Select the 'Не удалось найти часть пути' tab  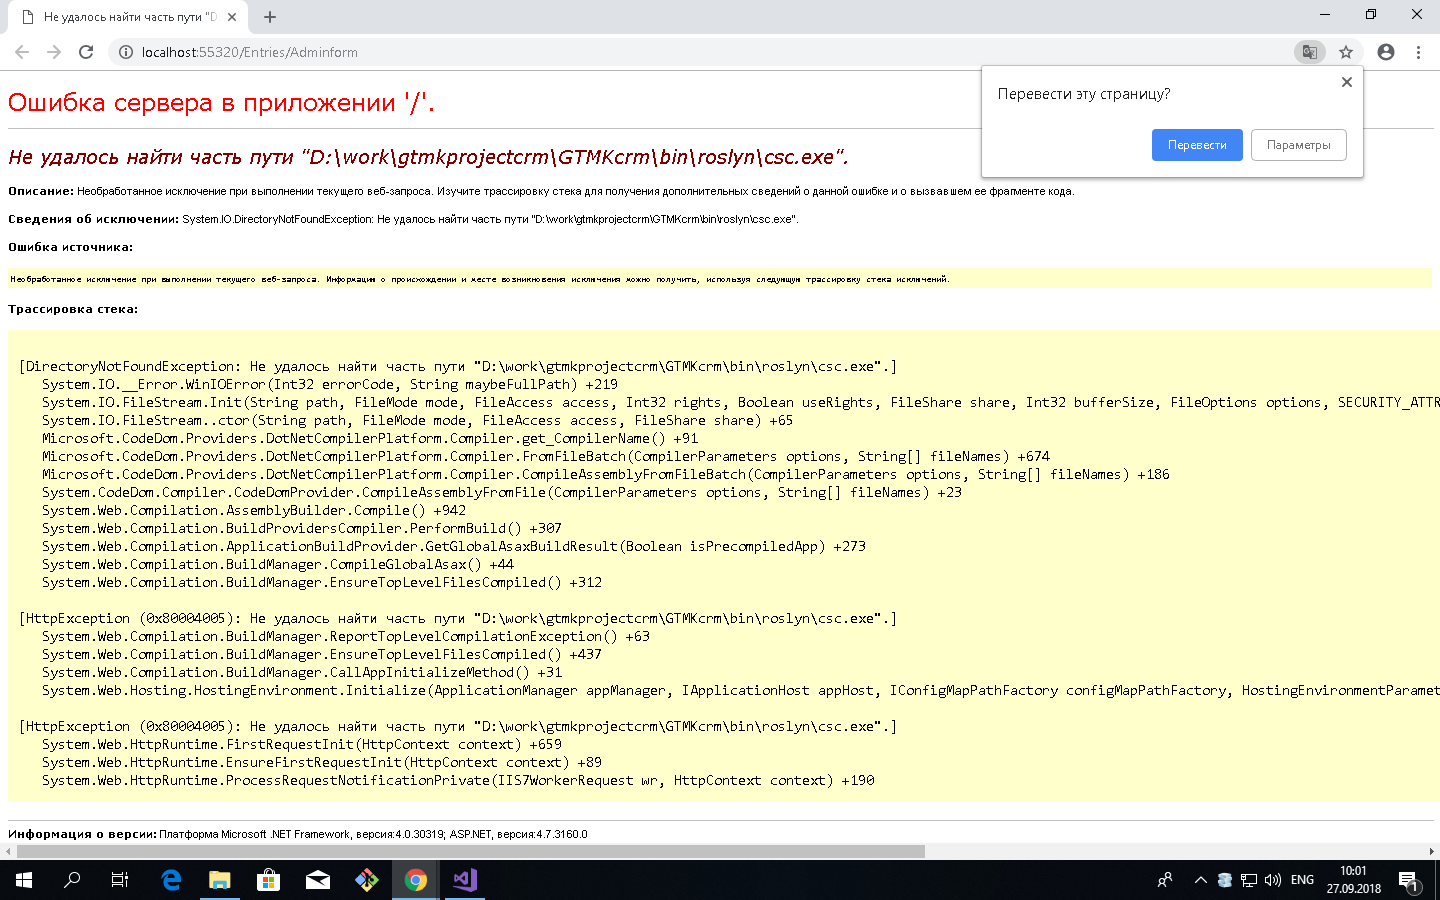coord(128,17)
